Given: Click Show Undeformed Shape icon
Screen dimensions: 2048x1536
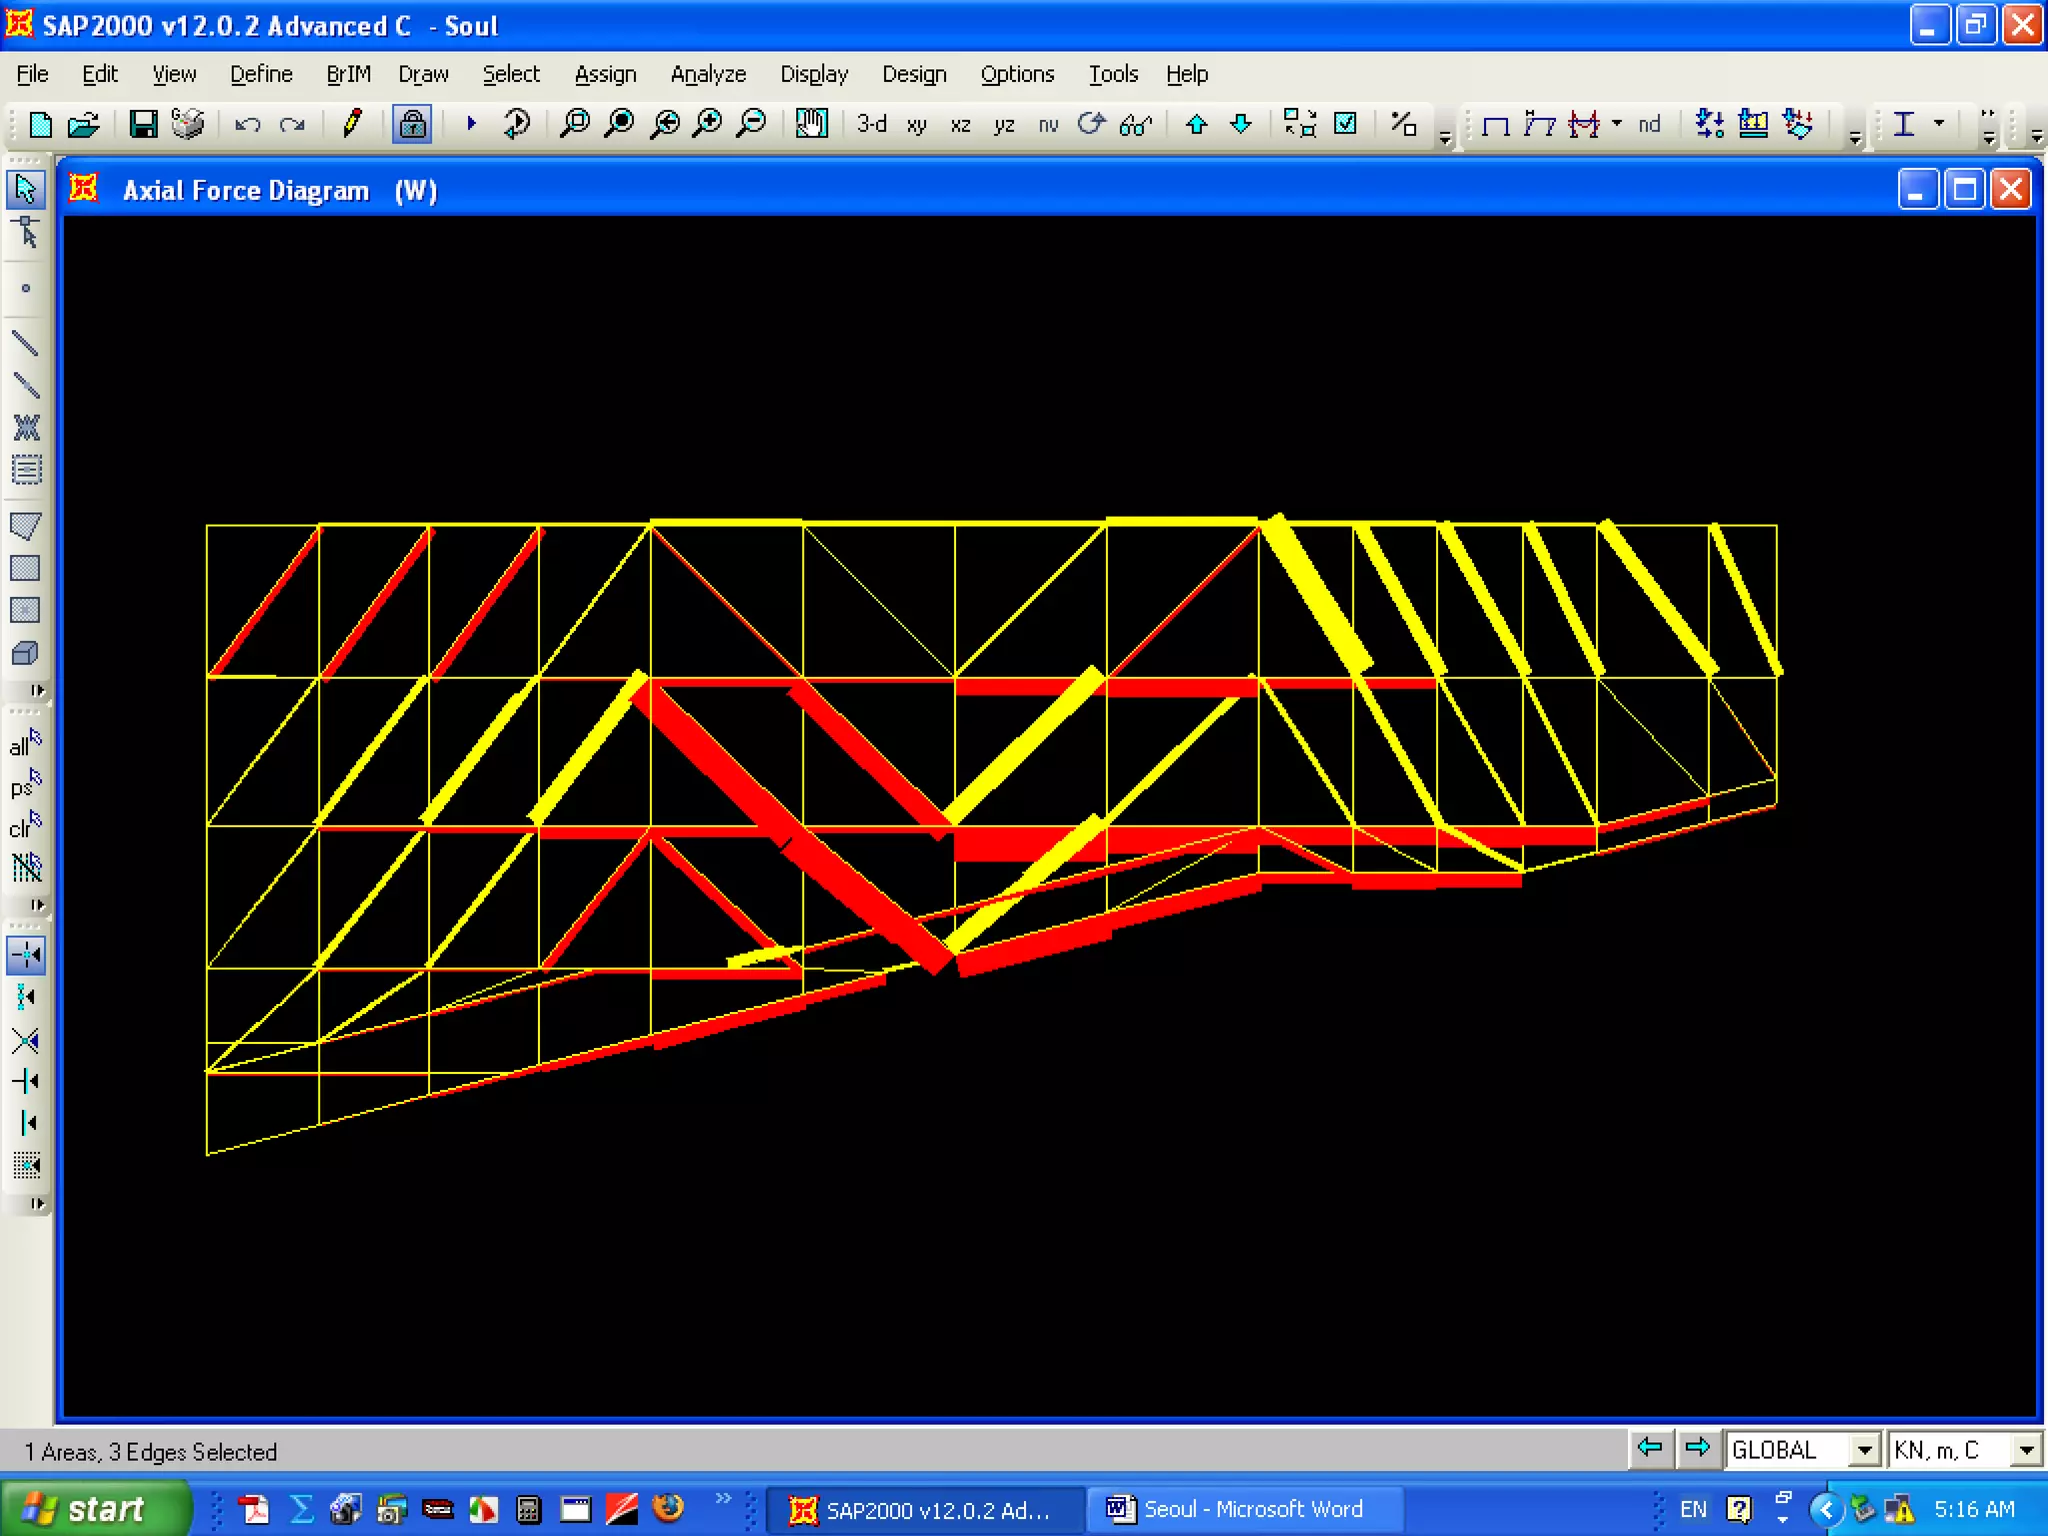Looking at the screenshot, I should [x=1495, y=125].
